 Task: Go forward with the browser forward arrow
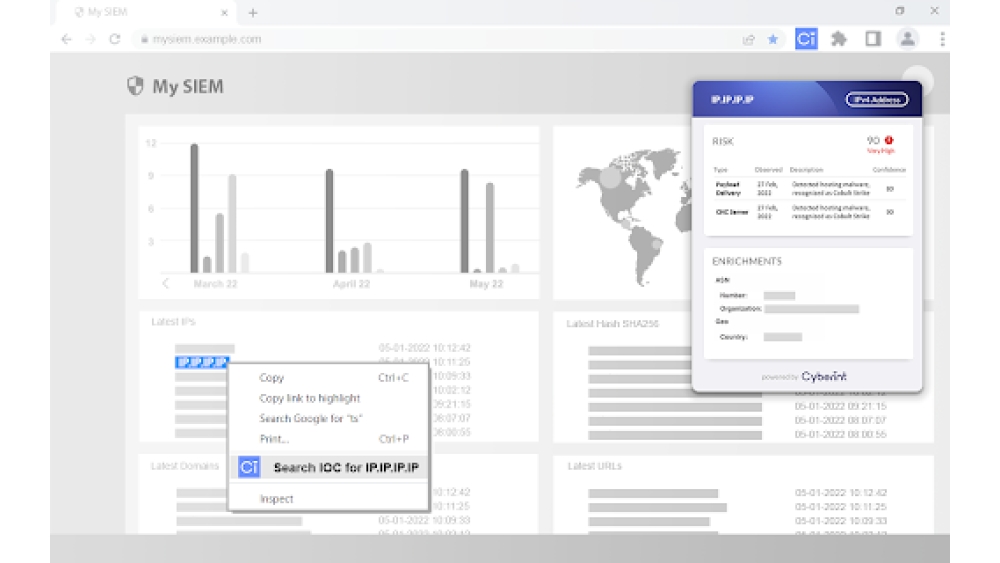tap(91, 39)
